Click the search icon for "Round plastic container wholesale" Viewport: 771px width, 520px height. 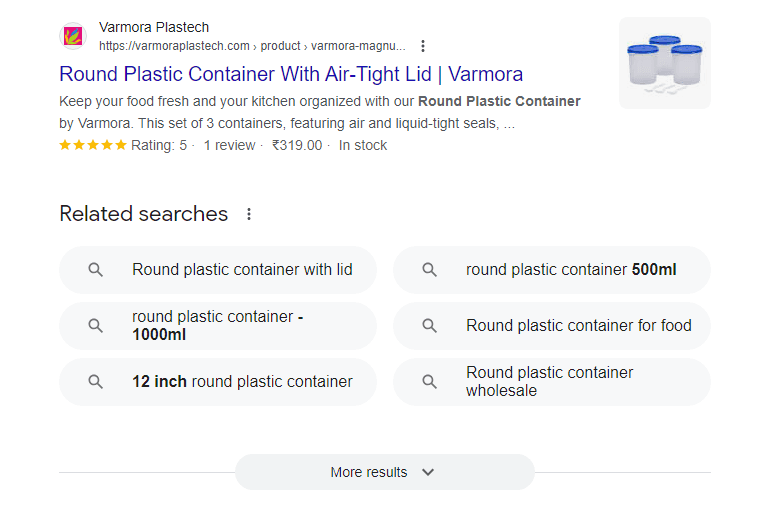coord(430,382)
